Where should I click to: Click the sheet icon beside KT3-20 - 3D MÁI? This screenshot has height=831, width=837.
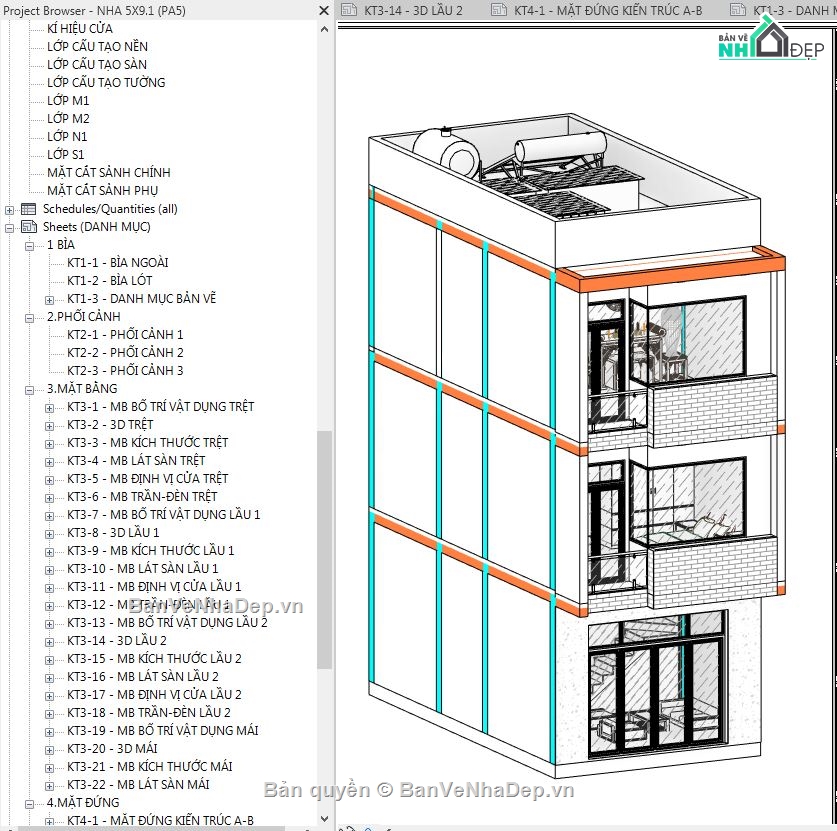click(x=60, y=748)
